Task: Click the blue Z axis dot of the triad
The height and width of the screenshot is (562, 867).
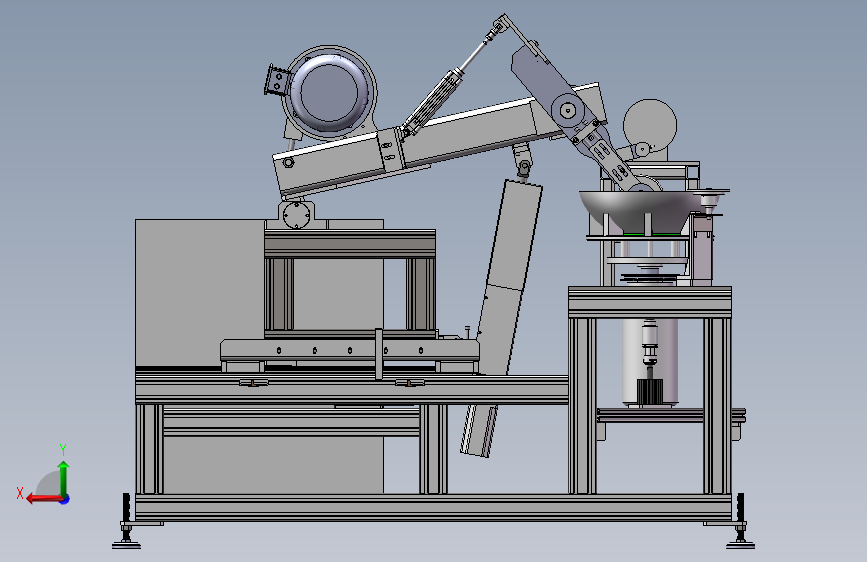Action: [x=65, y=499]
